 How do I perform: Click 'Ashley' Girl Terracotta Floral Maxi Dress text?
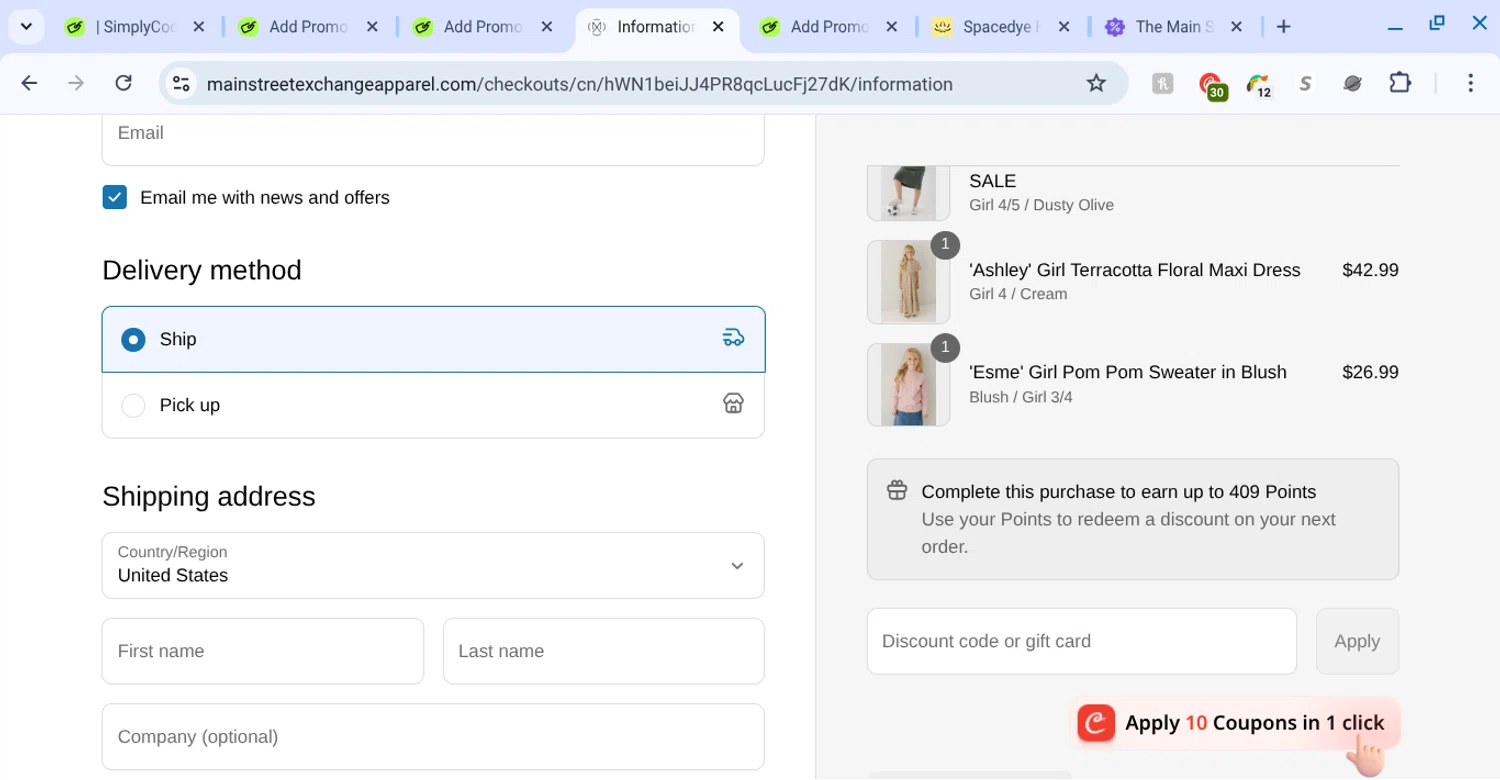(x=1135, y=270)
